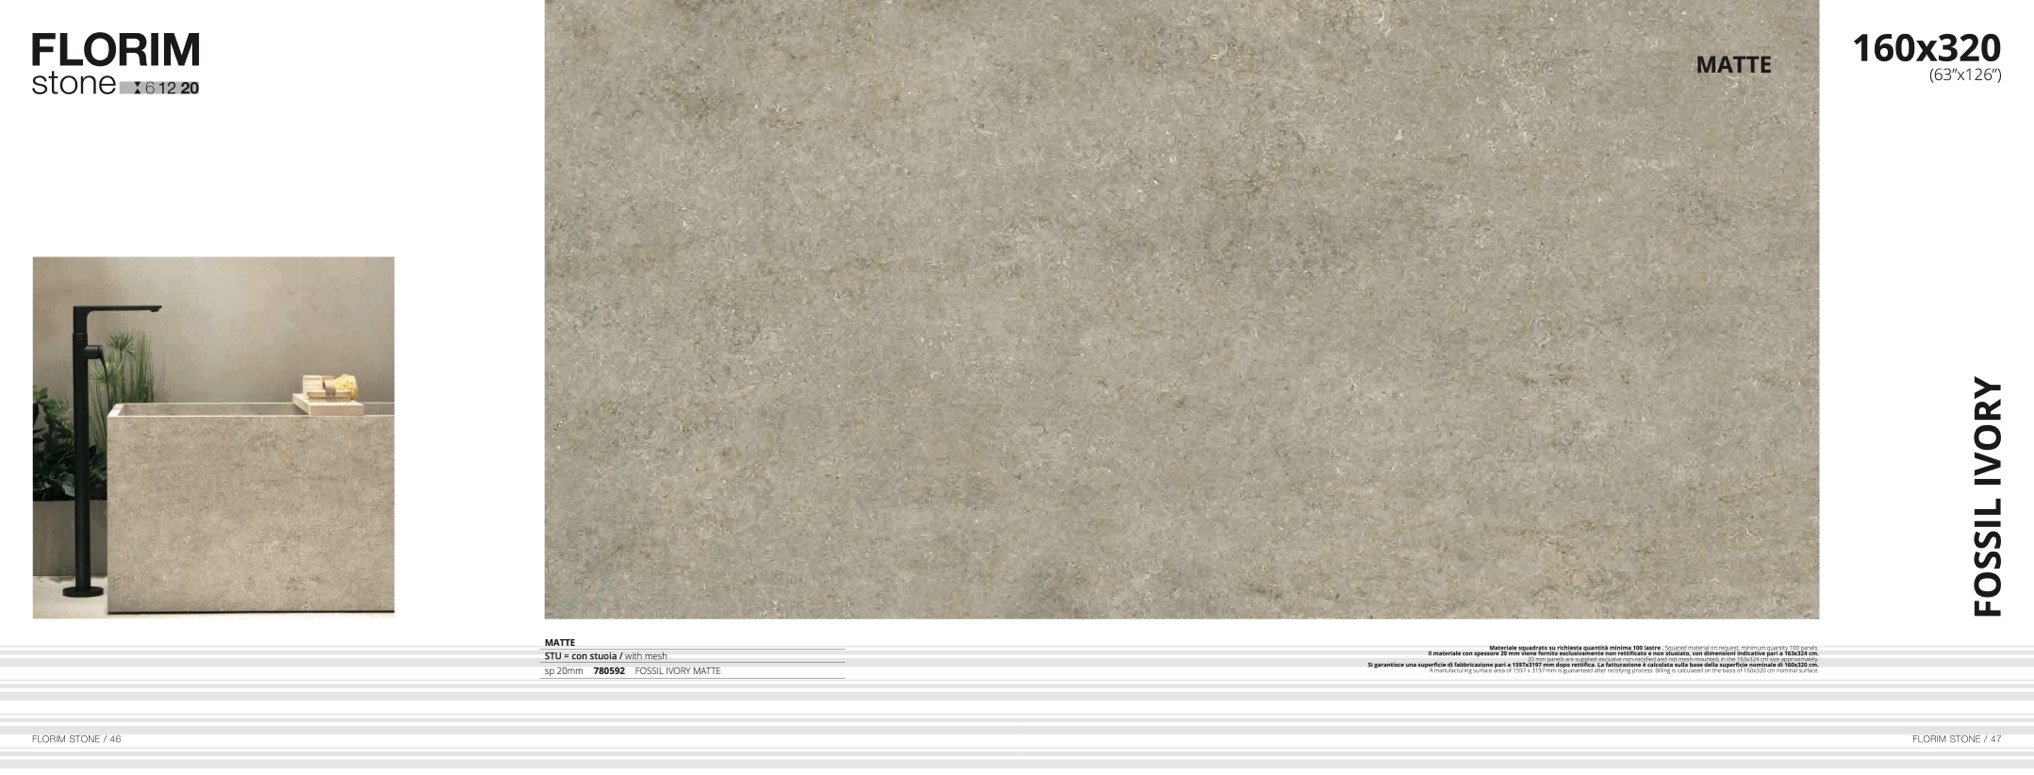Click the MATTE label over the slab
The image size is (2034, 775).
click(1733, 65)
